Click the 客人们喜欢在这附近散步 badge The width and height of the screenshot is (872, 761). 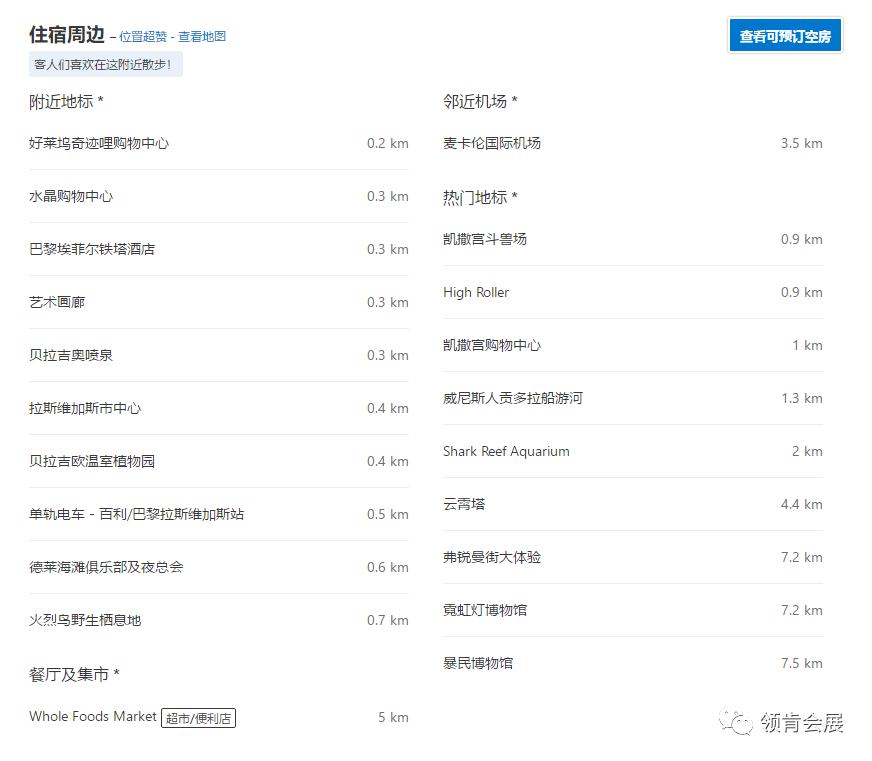click(x=106, y=65)
